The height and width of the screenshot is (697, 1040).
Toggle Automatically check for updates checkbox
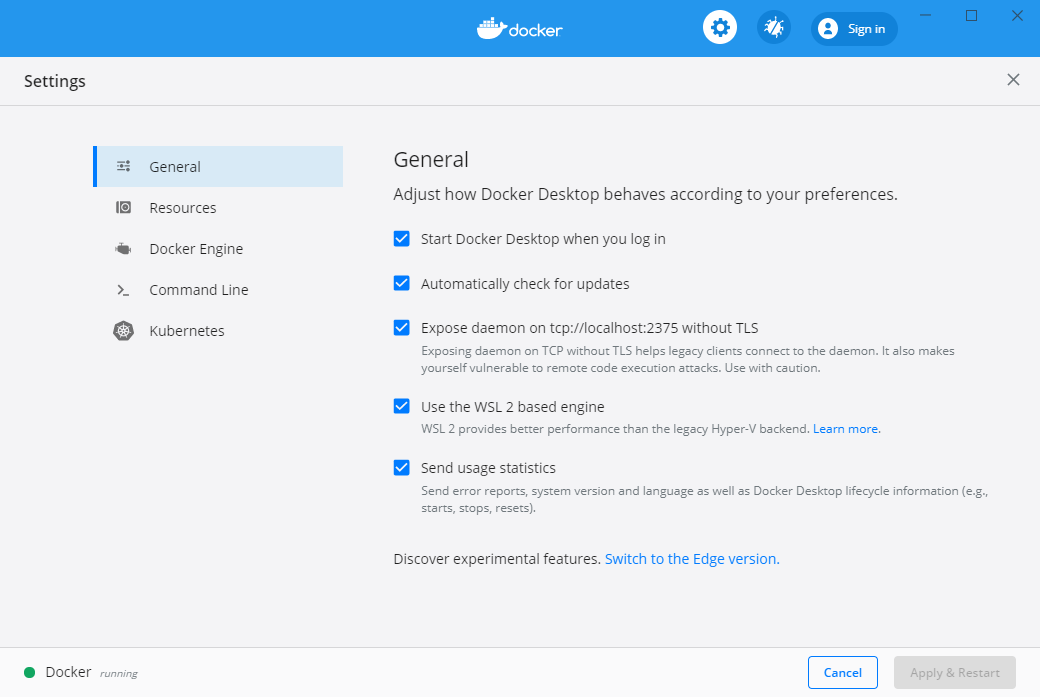(401, 283)
